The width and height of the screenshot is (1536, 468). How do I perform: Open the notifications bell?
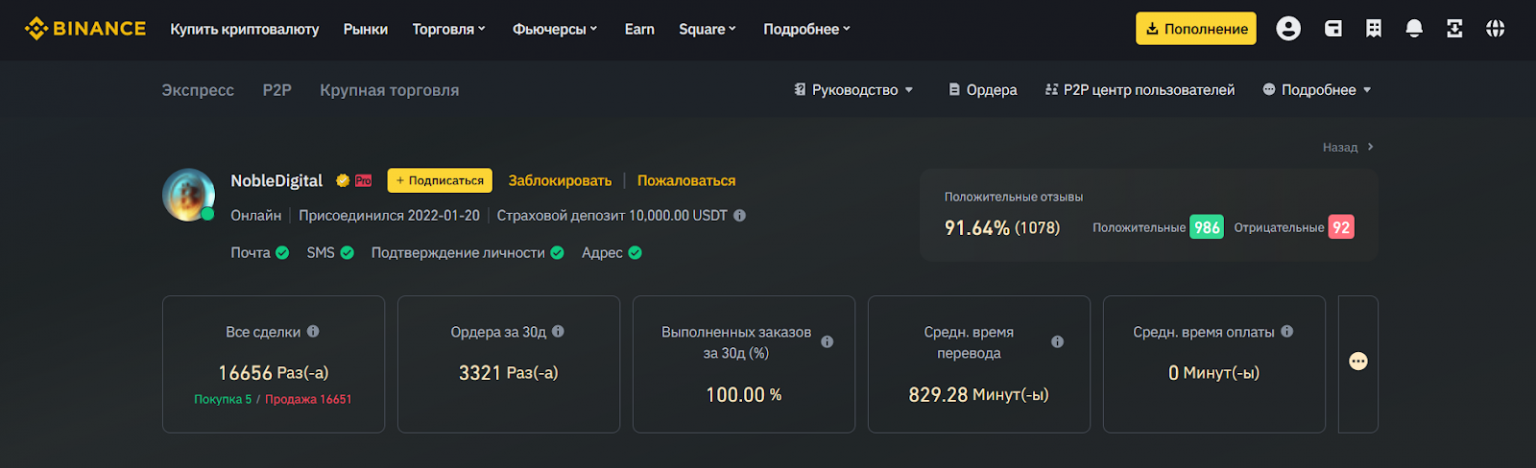coord(1414,29)
